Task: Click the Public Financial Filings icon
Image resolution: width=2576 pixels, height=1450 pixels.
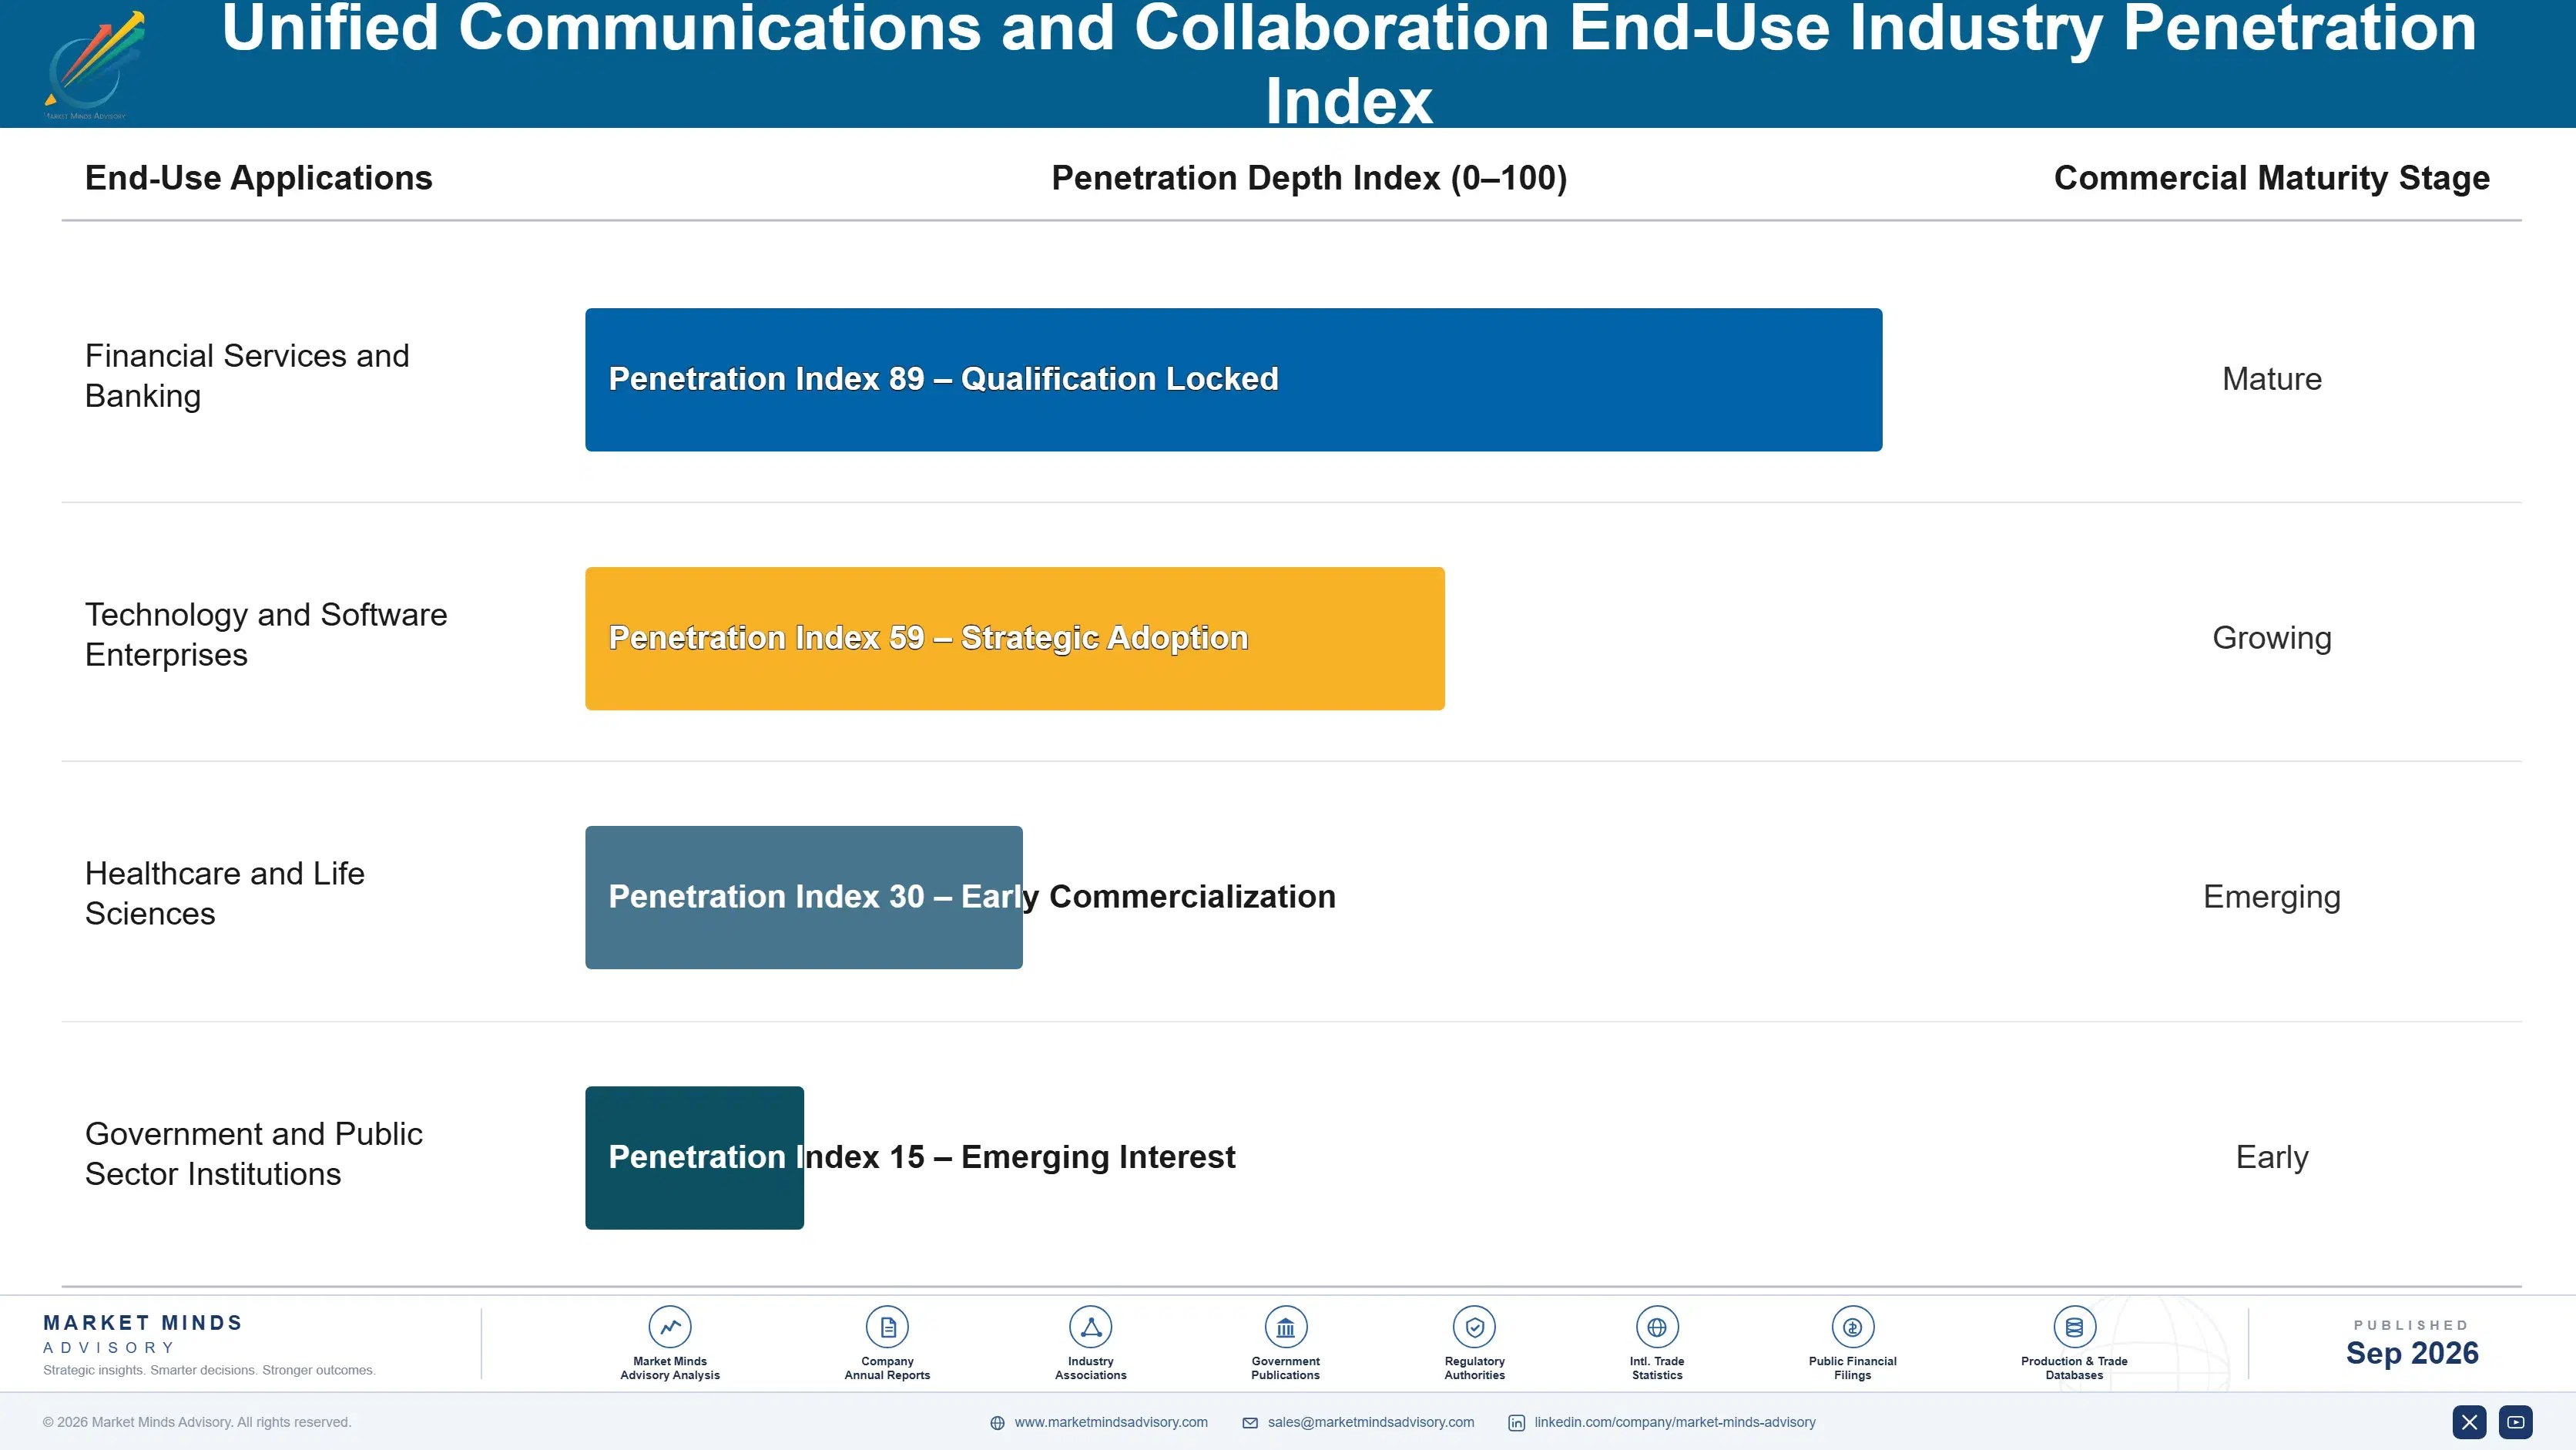Action: [x=1852, y=1327]
